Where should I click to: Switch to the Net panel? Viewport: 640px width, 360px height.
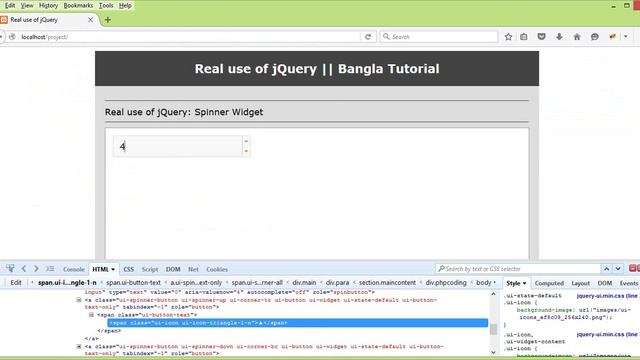point(193,269)
